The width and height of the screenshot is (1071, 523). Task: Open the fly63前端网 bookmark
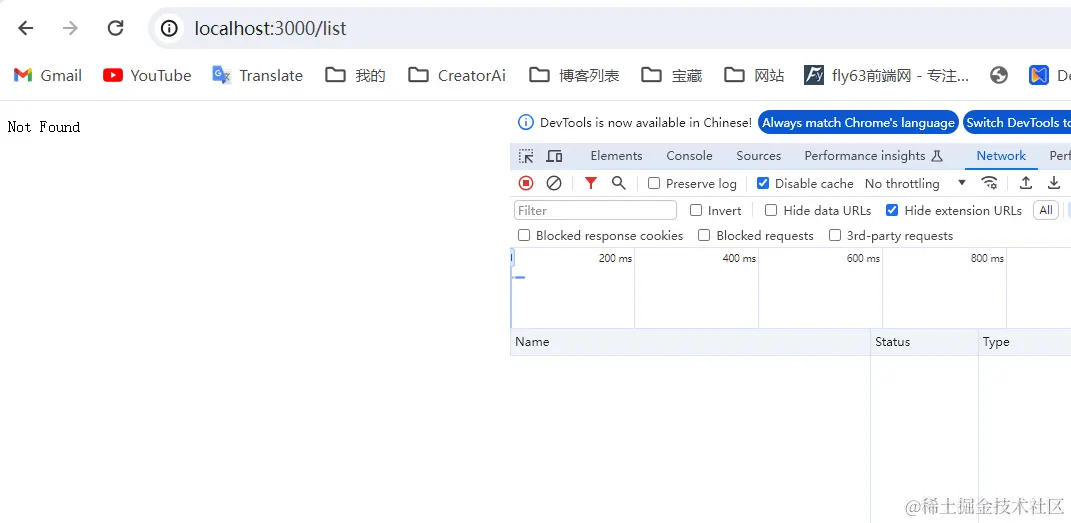(x=887, y=75)
